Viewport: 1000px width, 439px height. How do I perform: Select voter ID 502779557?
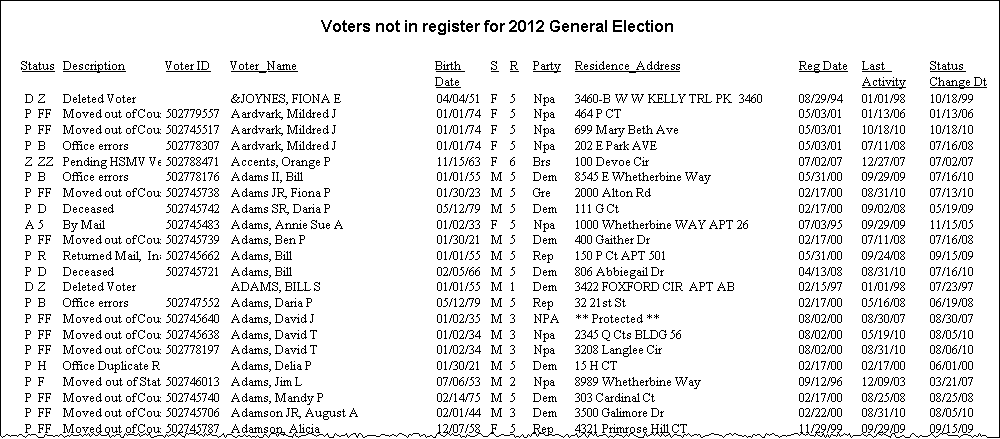tap(193, 115)
